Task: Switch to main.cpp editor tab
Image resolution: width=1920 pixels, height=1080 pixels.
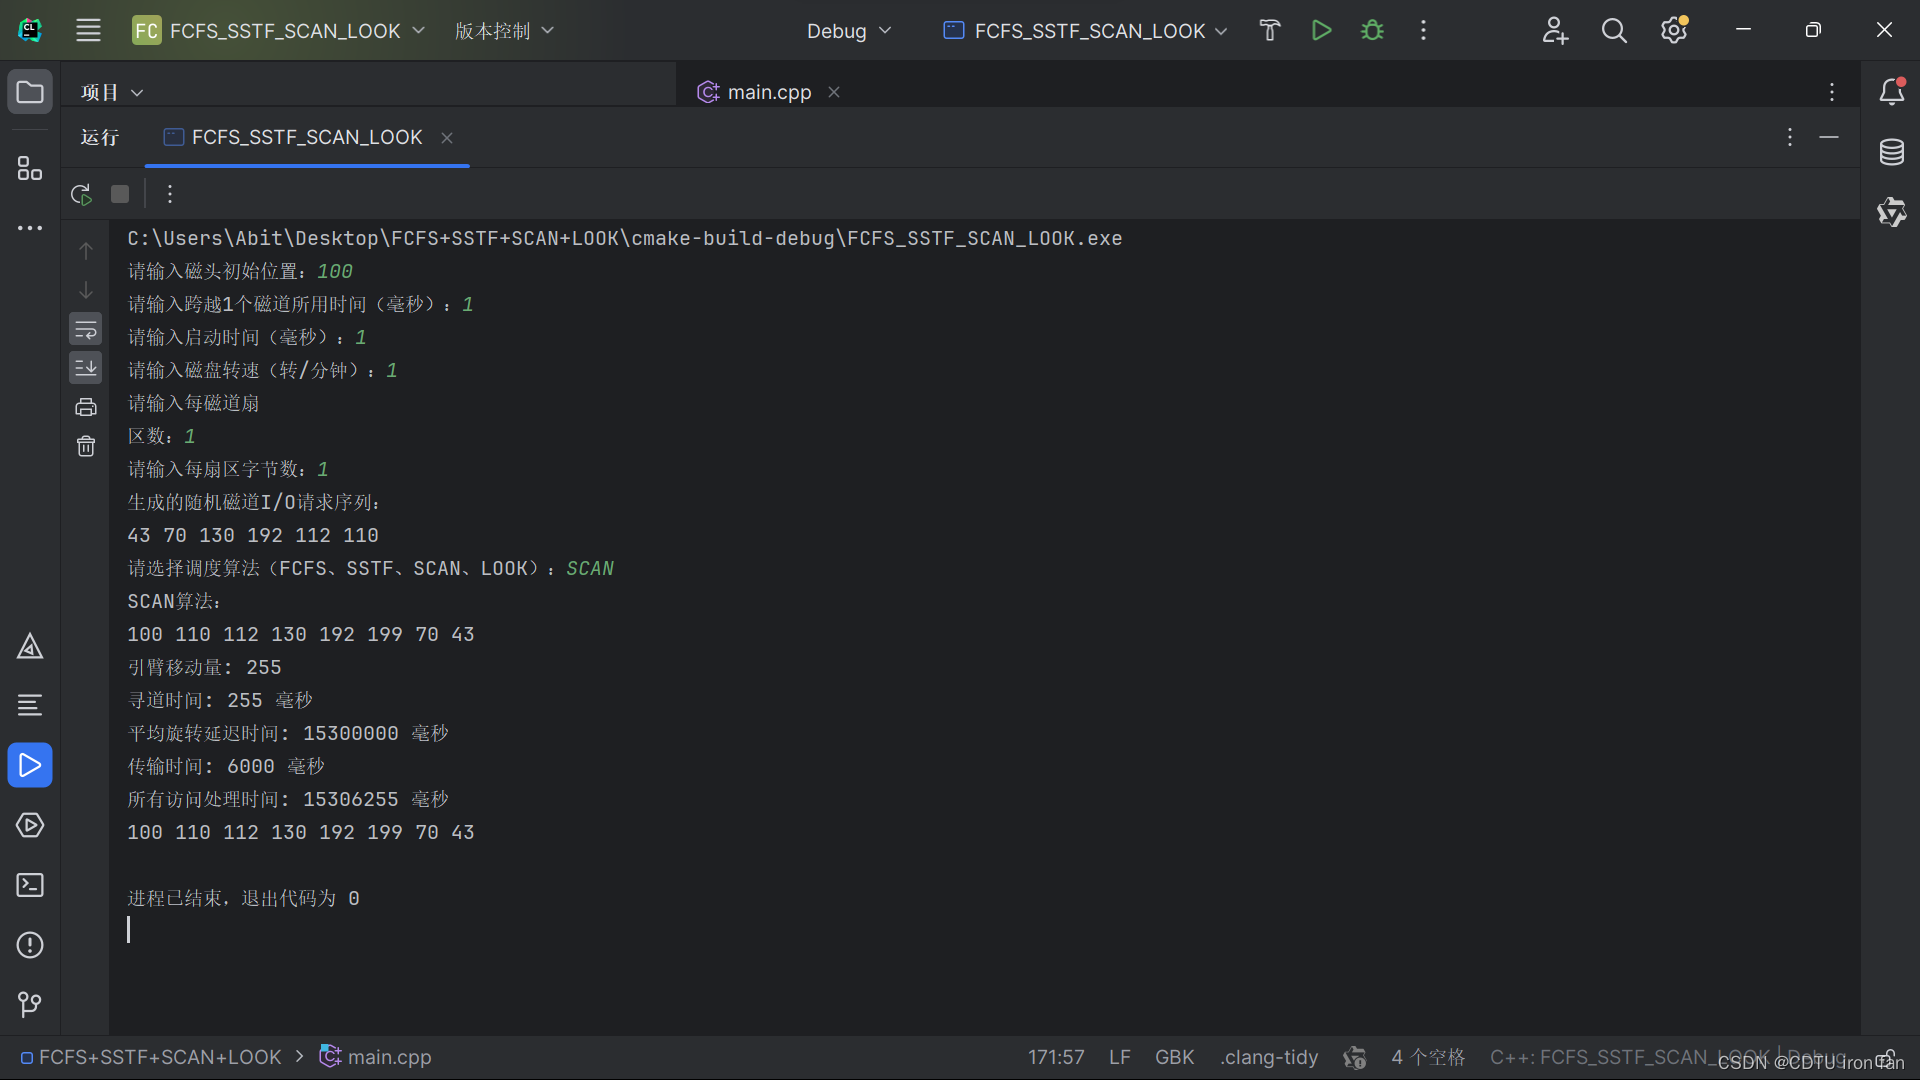Action: (769, 92)
